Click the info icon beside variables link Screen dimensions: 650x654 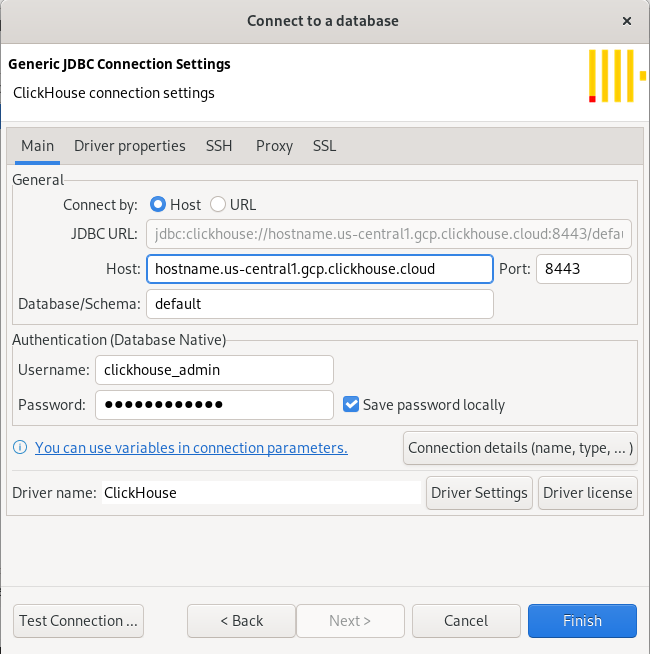[20, 448]
